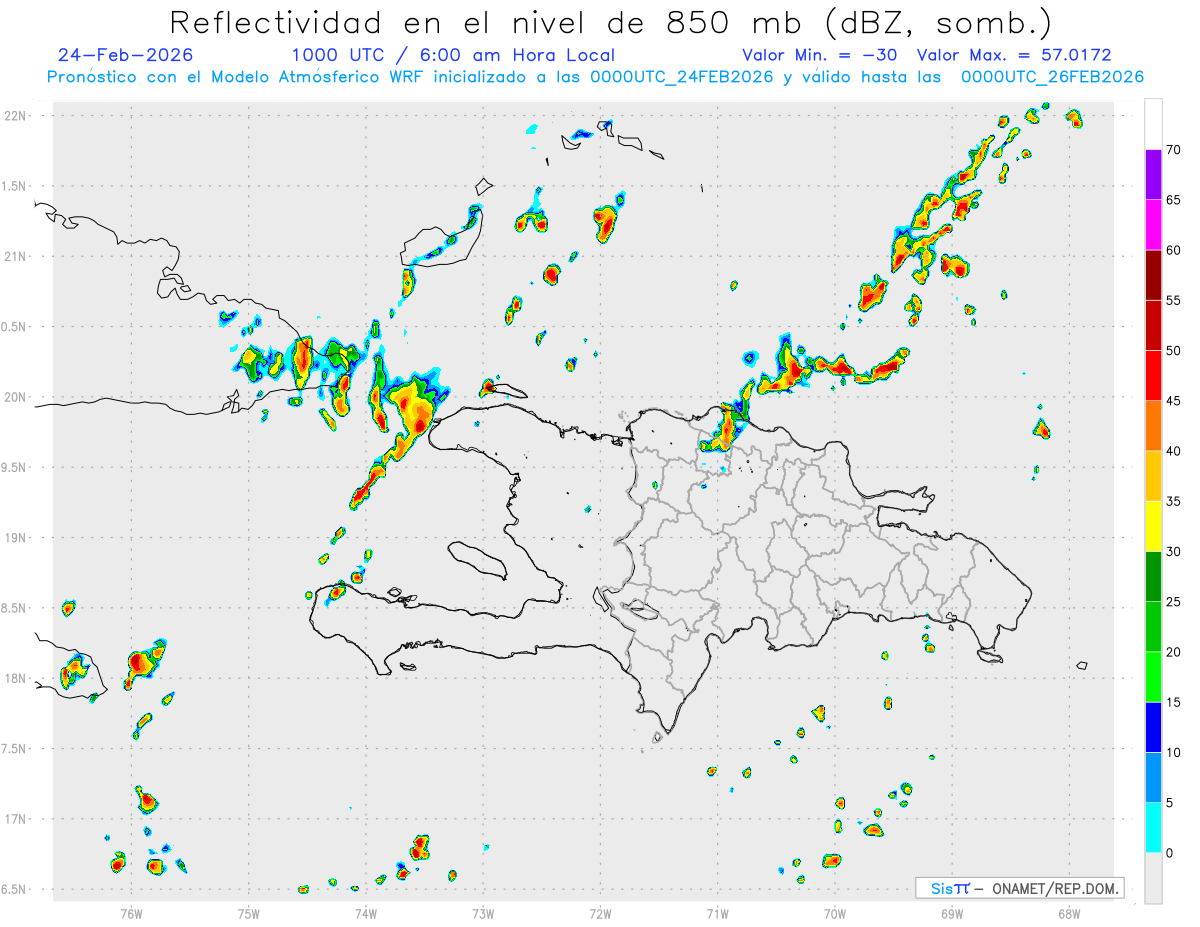Select the '9.5N' latitude label
This screenshot has height=927, width=1200.
15,468
